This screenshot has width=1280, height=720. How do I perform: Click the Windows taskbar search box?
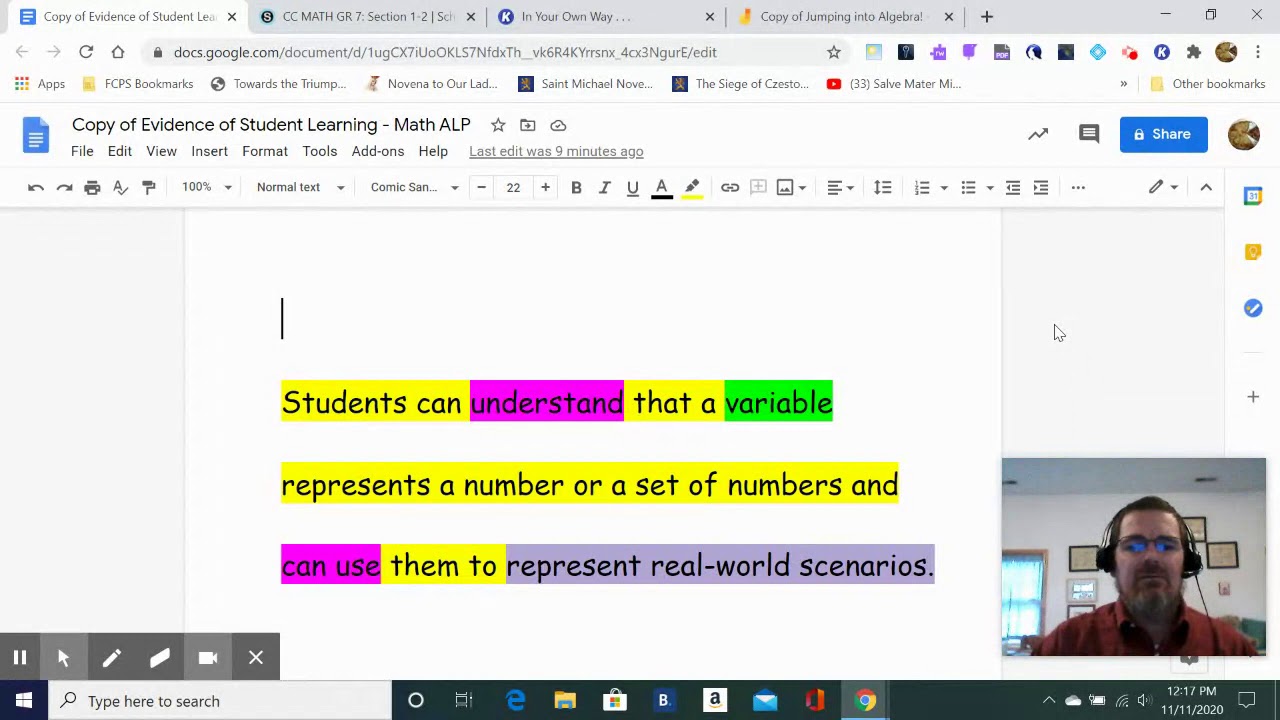click(x=221, y=701)
